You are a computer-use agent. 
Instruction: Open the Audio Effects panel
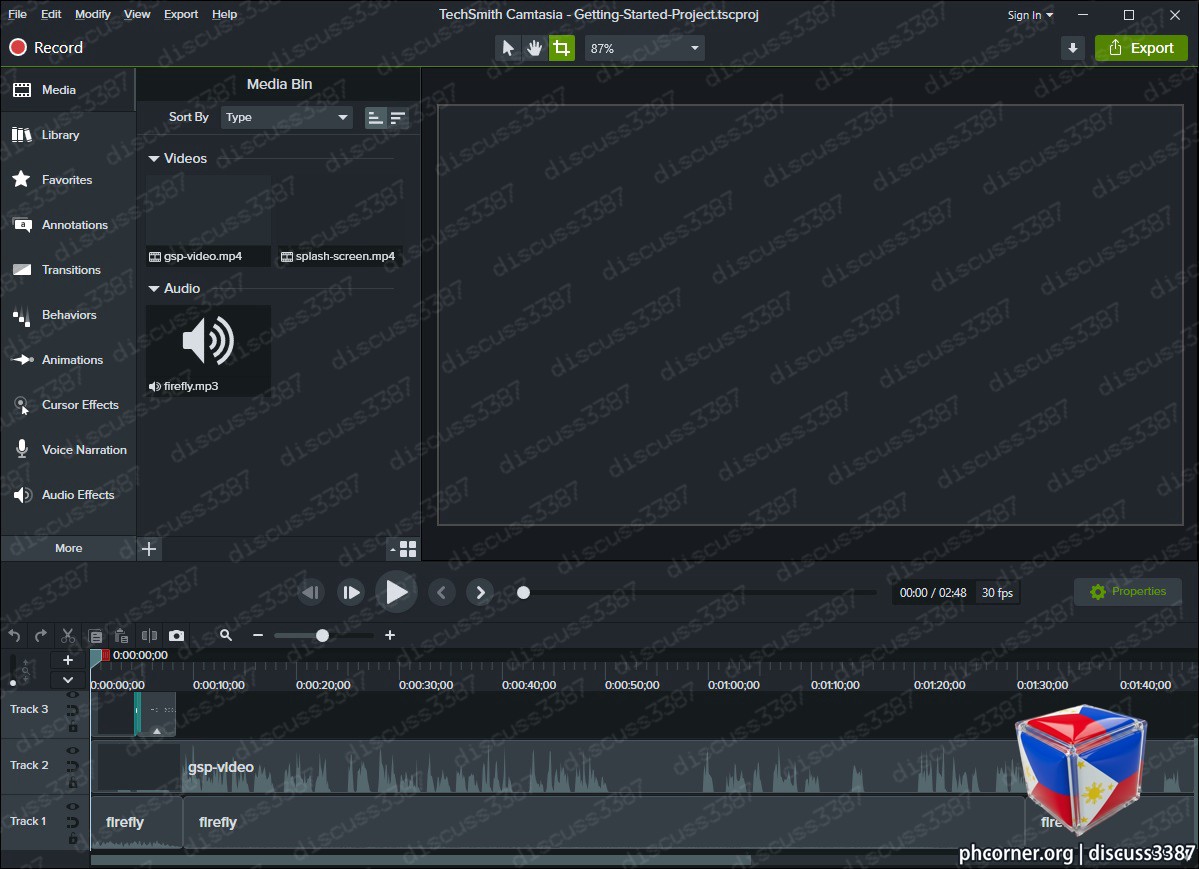pos(67,495)
